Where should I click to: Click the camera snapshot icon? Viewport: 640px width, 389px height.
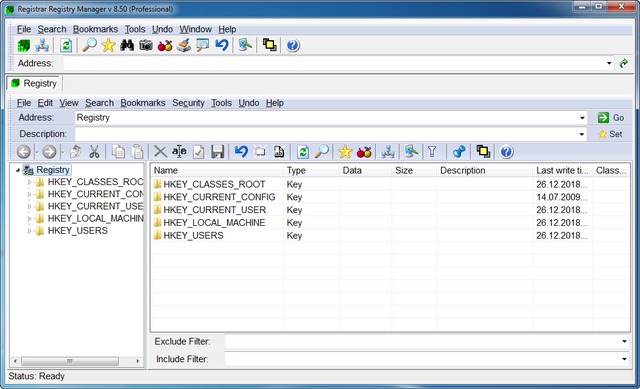coord(146,45)
